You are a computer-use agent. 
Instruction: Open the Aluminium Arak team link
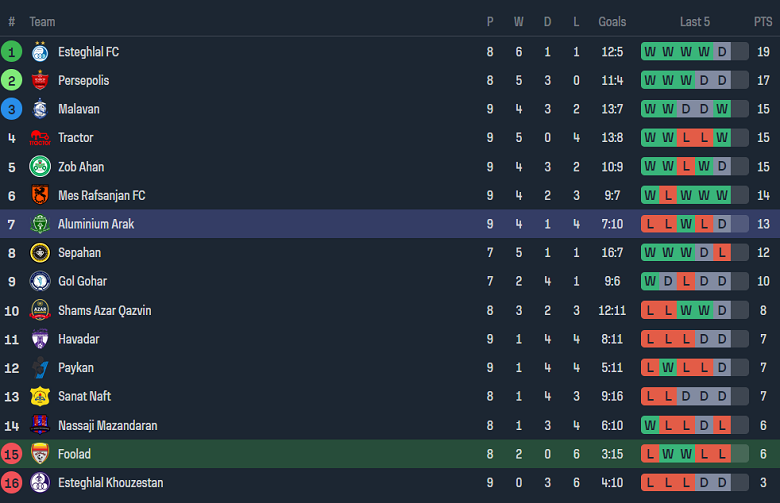coord(96,224)
